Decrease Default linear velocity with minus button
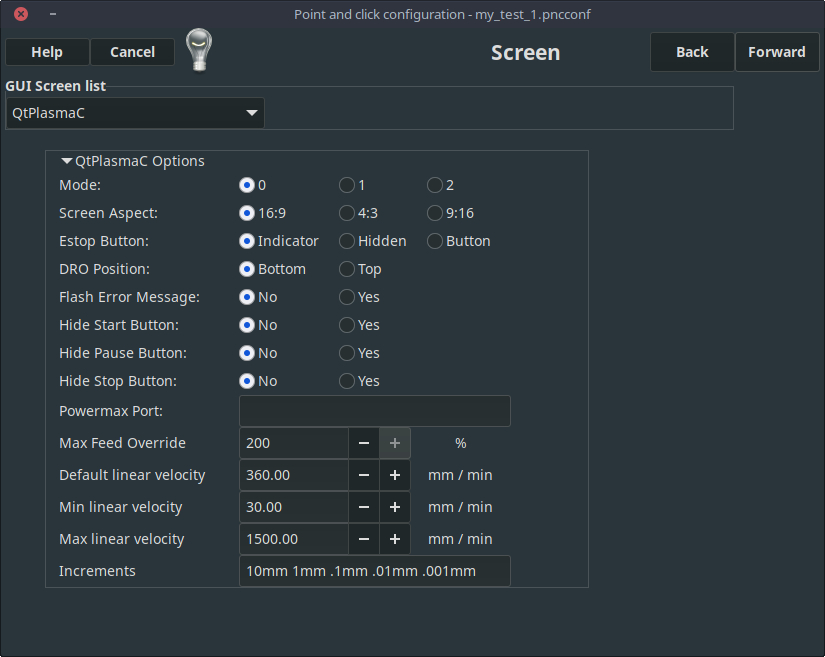Image resolution: width=825 pixels, height=657 pixels. pyautogui.click(x=363, y=474)
